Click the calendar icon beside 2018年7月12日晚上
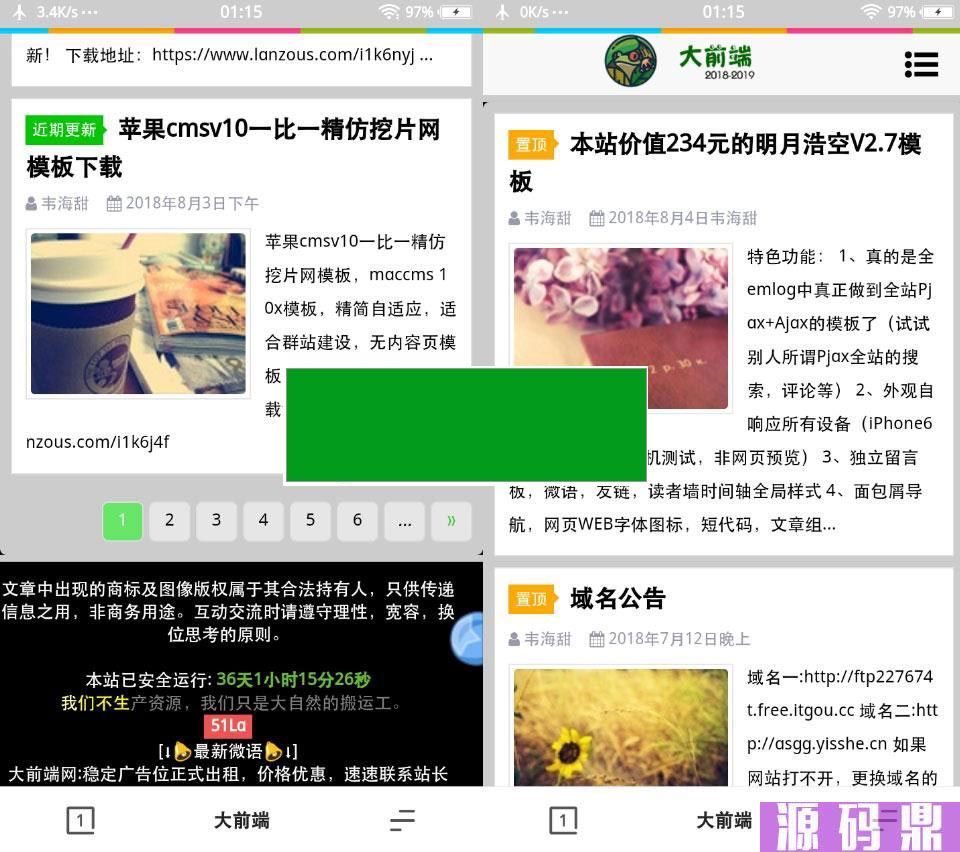This screenshot has height=852, width=960. [596, 639]
